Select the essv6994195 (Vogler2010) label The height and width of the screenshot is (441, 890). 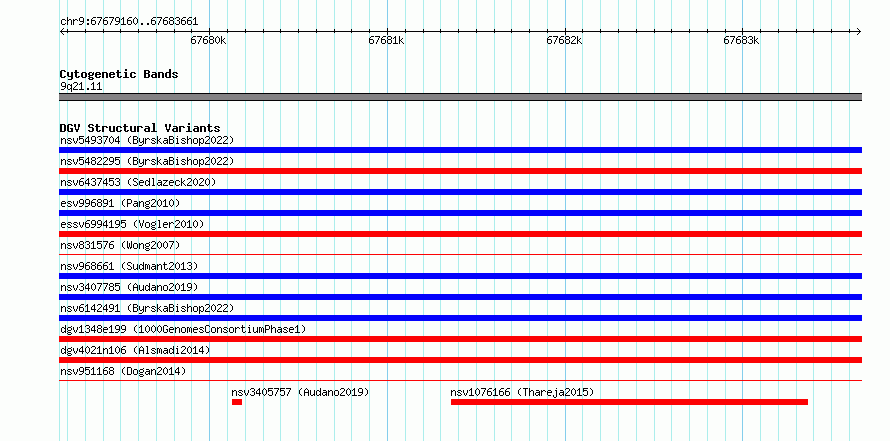point(132,224)
